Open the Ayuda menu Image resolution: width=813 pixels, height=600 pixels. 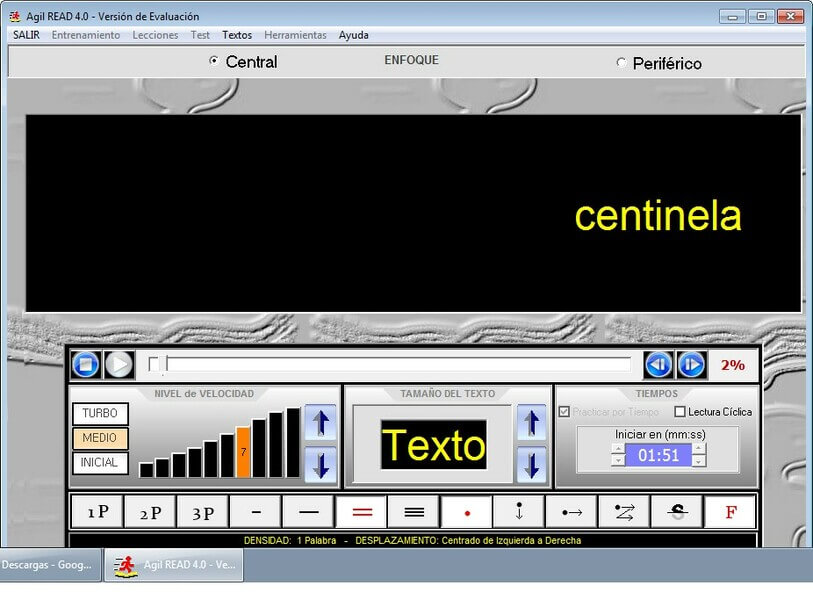(353, 35)
